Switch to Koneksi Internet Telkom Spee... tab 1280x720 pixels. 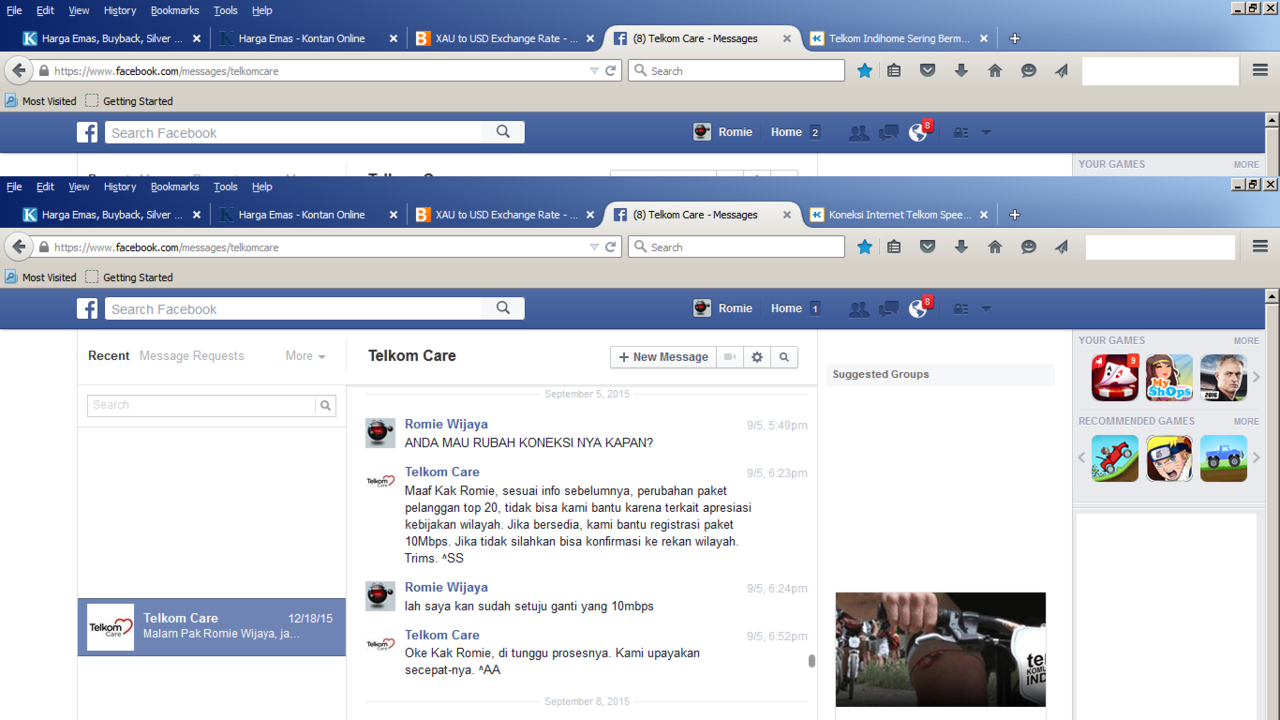click(899, 215)
